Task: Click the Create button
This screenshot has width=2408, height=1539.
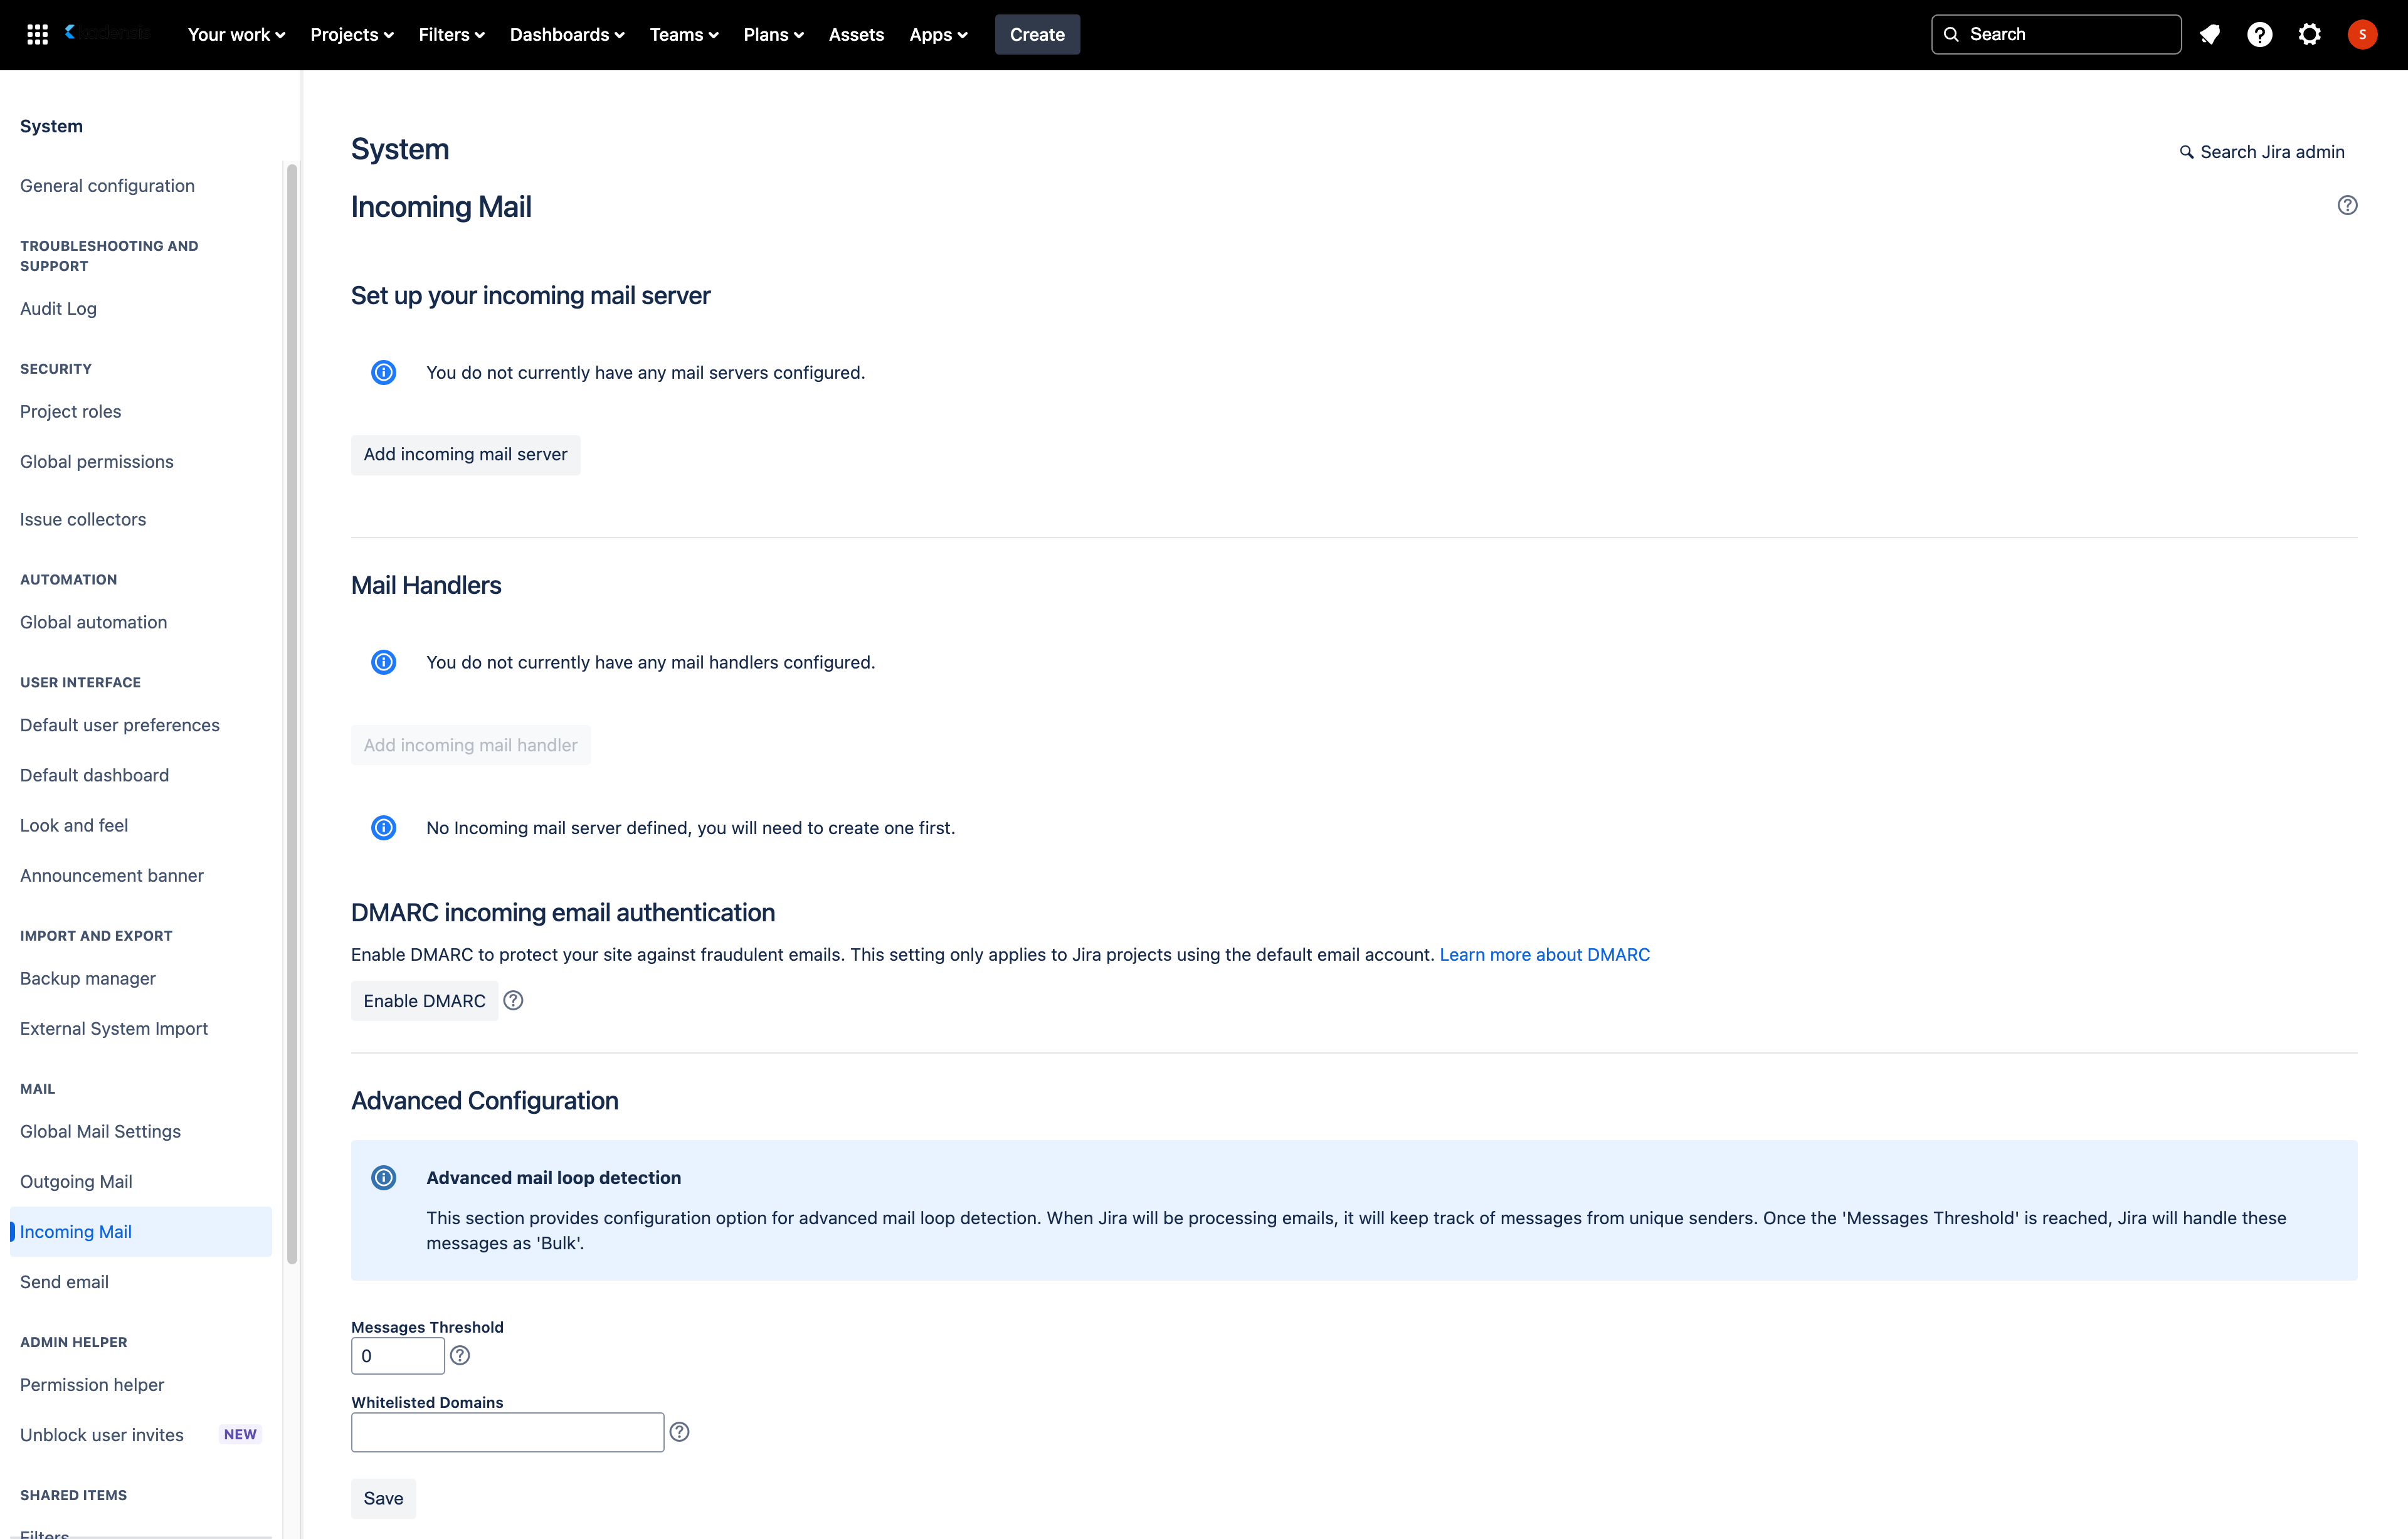Action: (1037, 35)
